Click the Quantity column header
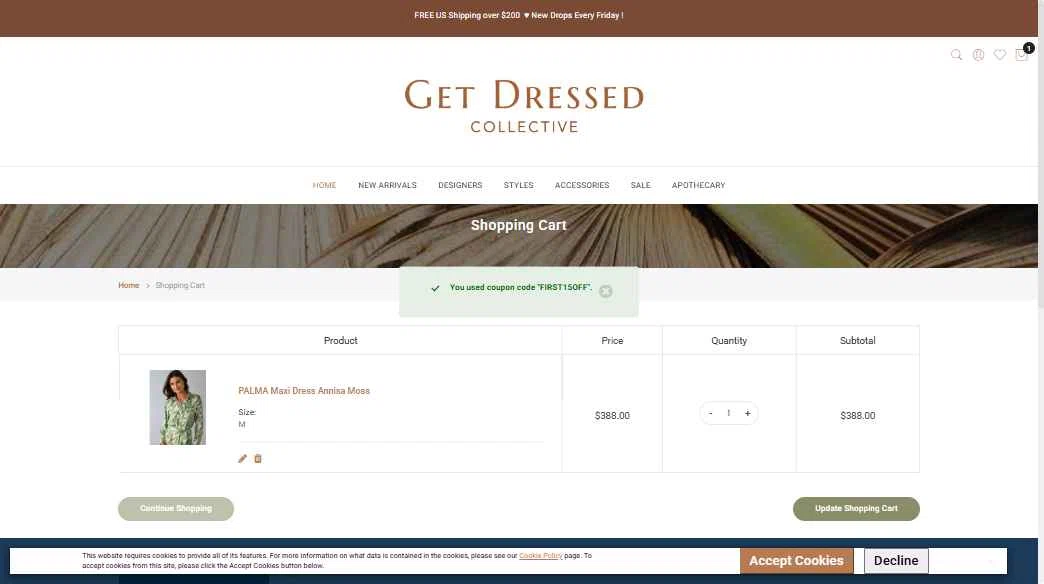1044x584 pixels. (729, 340)
